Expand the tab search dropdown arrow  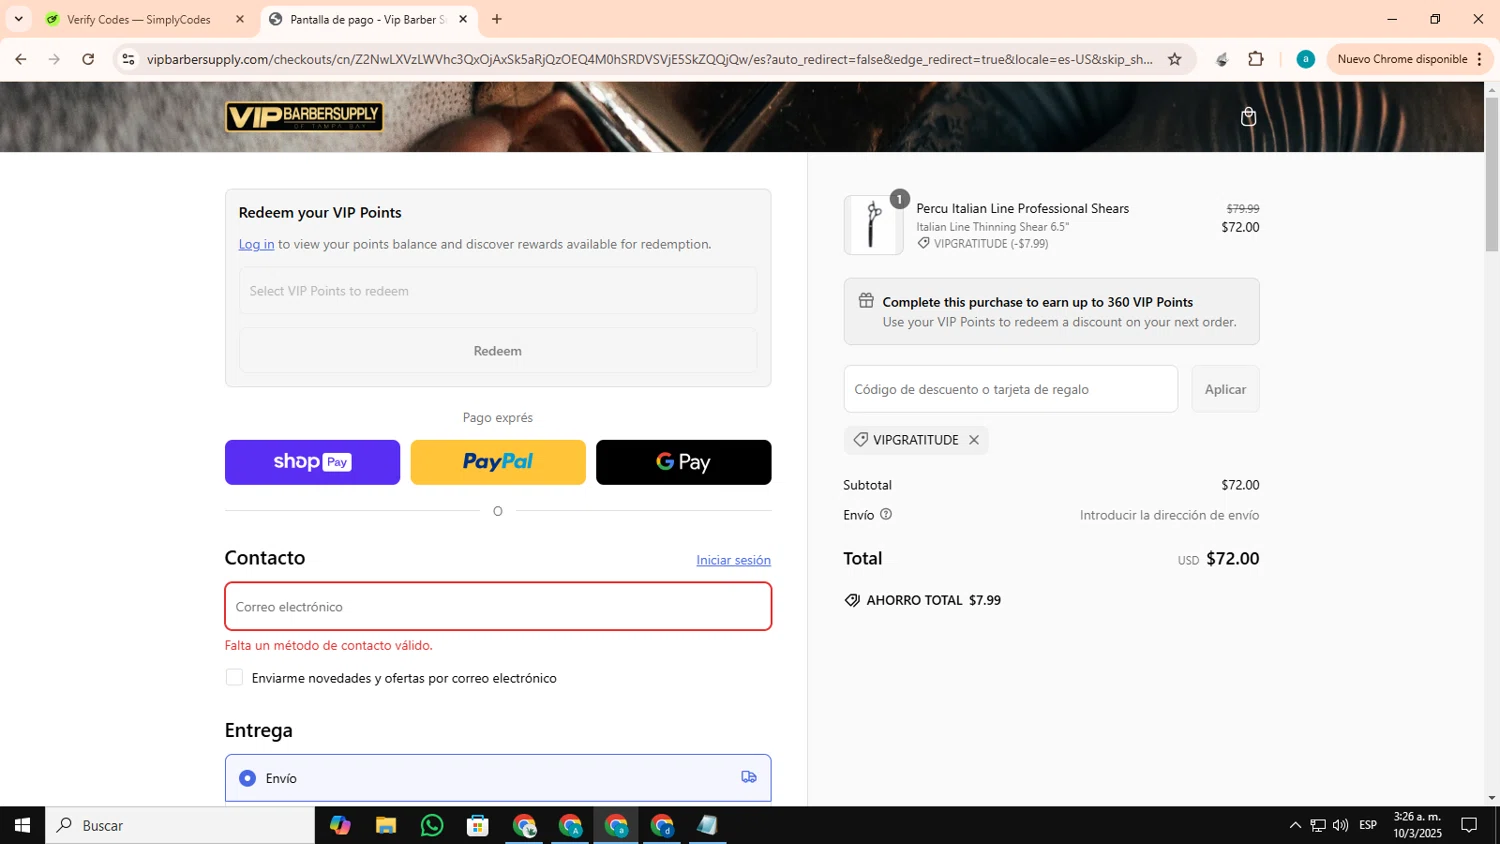point(18,19)
